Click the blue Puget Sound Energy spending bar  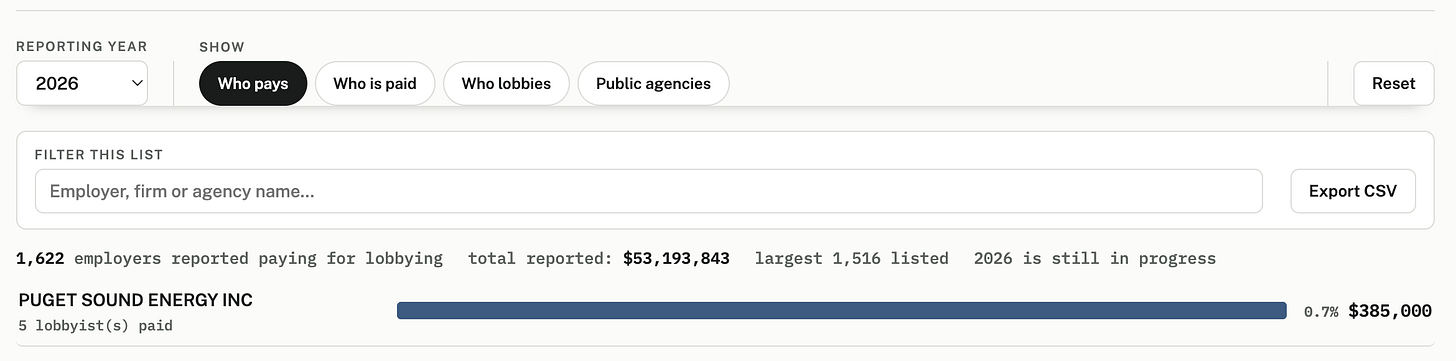click(841, 311)
